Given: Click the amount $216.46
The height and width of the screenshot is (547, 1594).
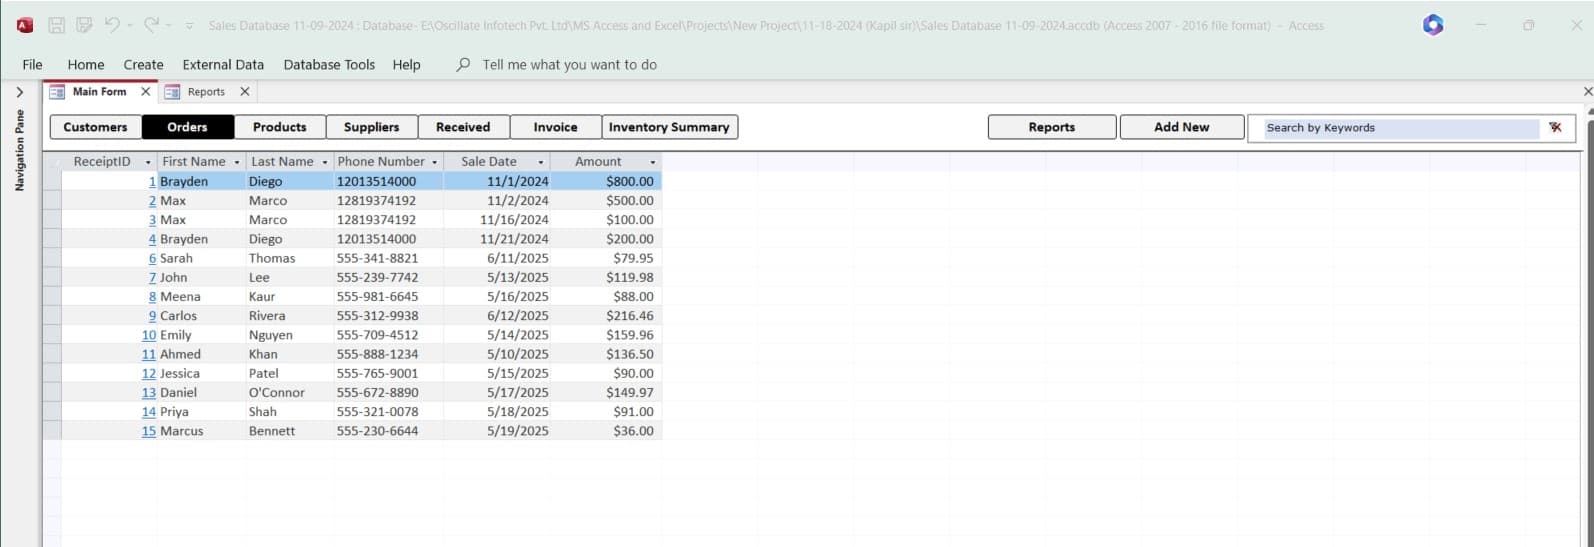Looking at the screenshot, I should coord(630,316).
